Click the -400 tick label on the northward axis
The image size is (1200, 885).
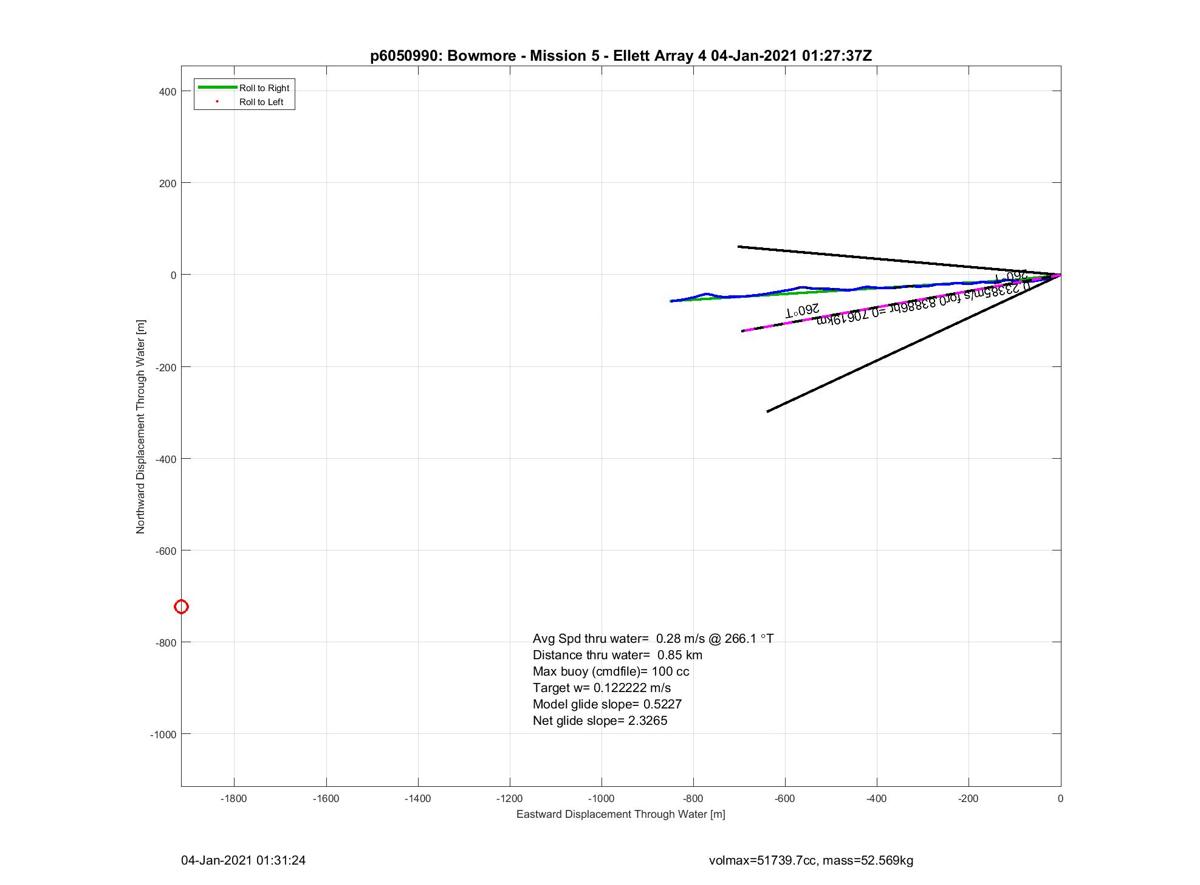click(165, 459)
